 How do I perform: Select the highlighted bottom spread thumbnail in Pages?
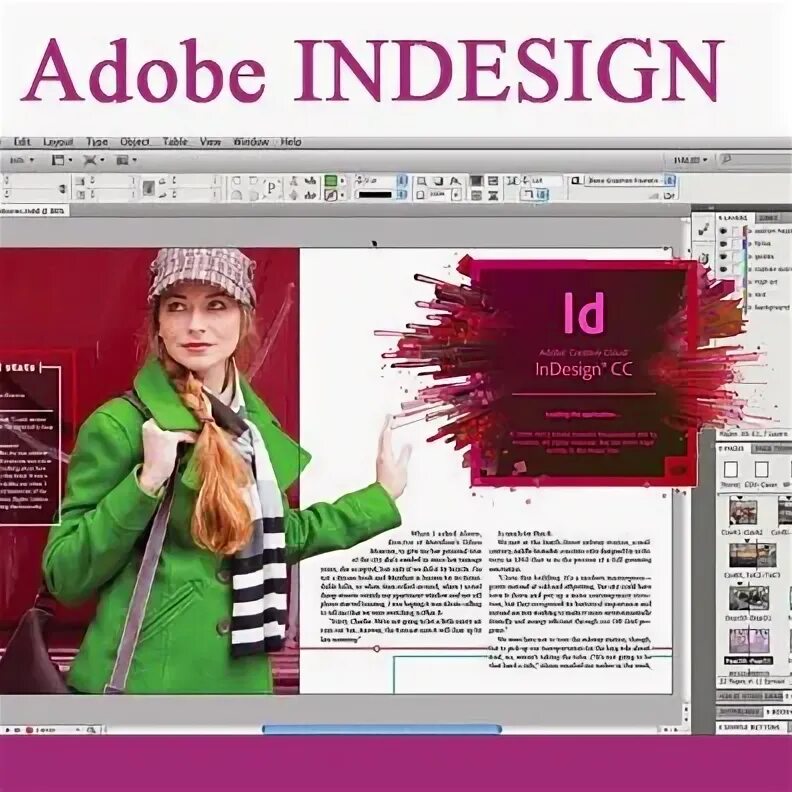pos(749,641)
